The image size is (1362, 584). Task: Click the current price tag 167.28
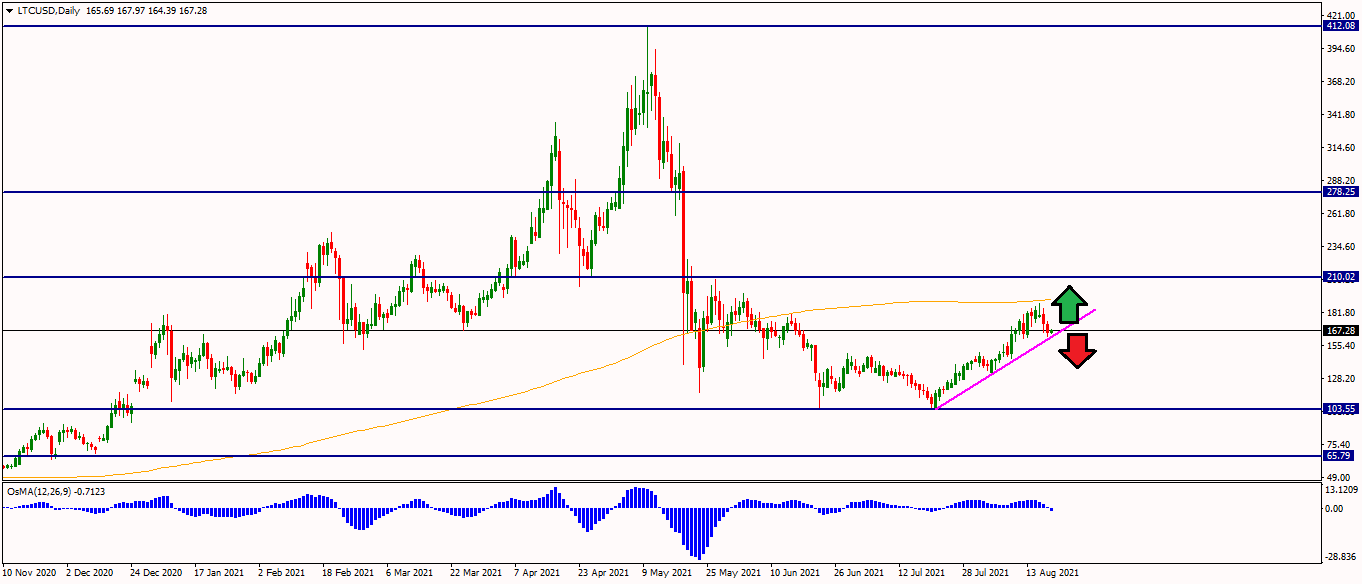[x=1340, y=330]
